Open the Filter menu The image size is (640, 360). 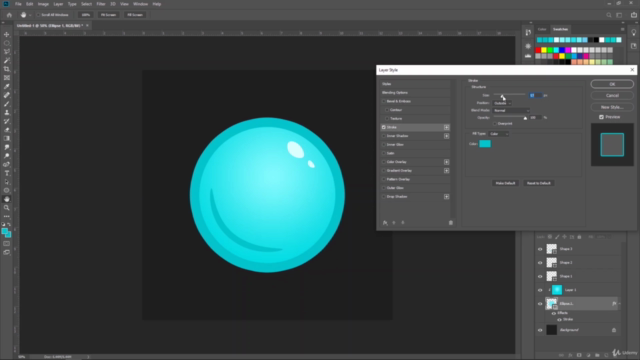pyautogui.click(x=101, y=4)
